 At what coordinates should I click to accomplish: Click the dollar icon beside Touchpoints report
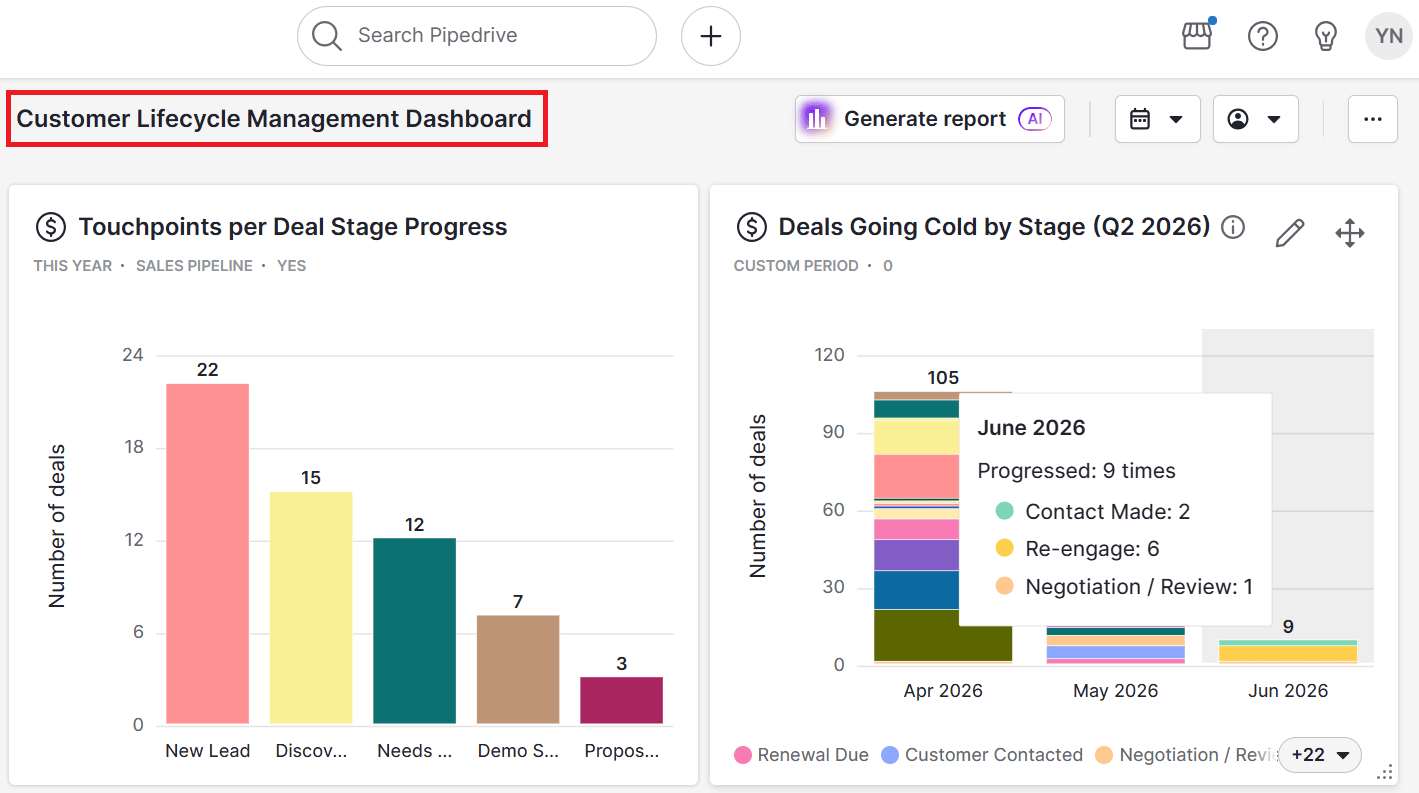point(51,227)
